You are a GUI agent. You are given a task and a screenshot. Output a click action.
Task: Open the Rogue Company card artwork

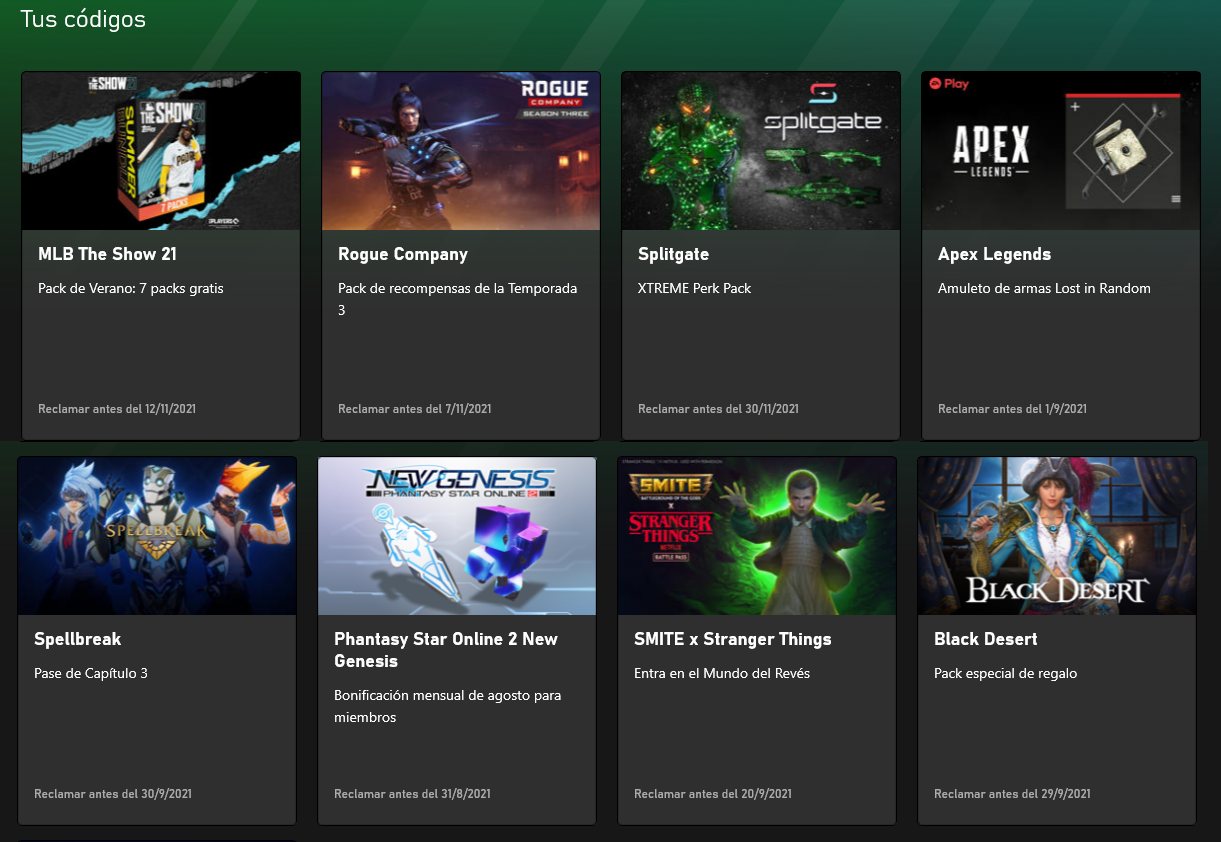(x=461, y=151)
